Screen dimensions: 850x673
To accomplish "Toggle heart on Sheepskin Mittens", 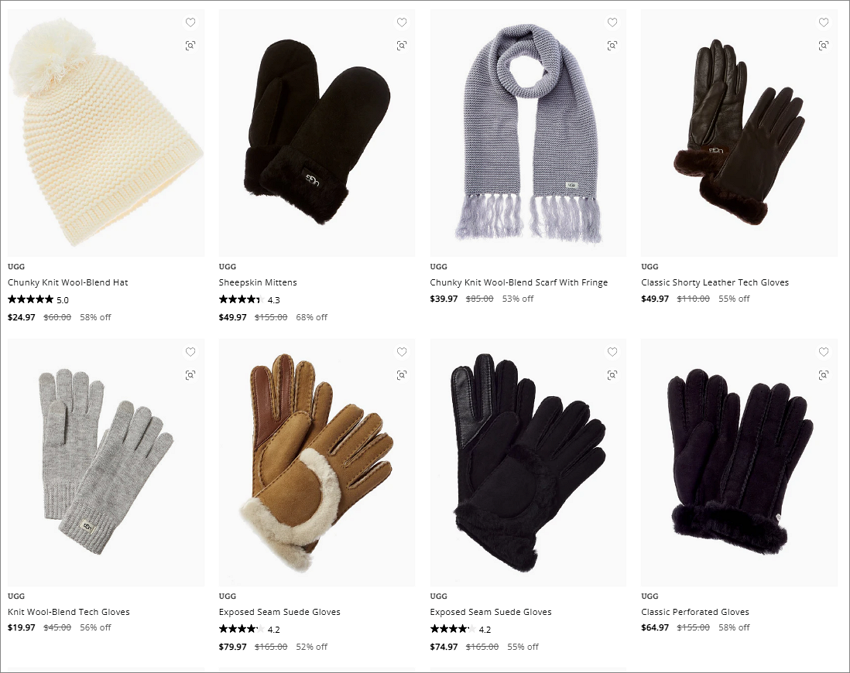I will pyautogui.click(x=402, y=22).
